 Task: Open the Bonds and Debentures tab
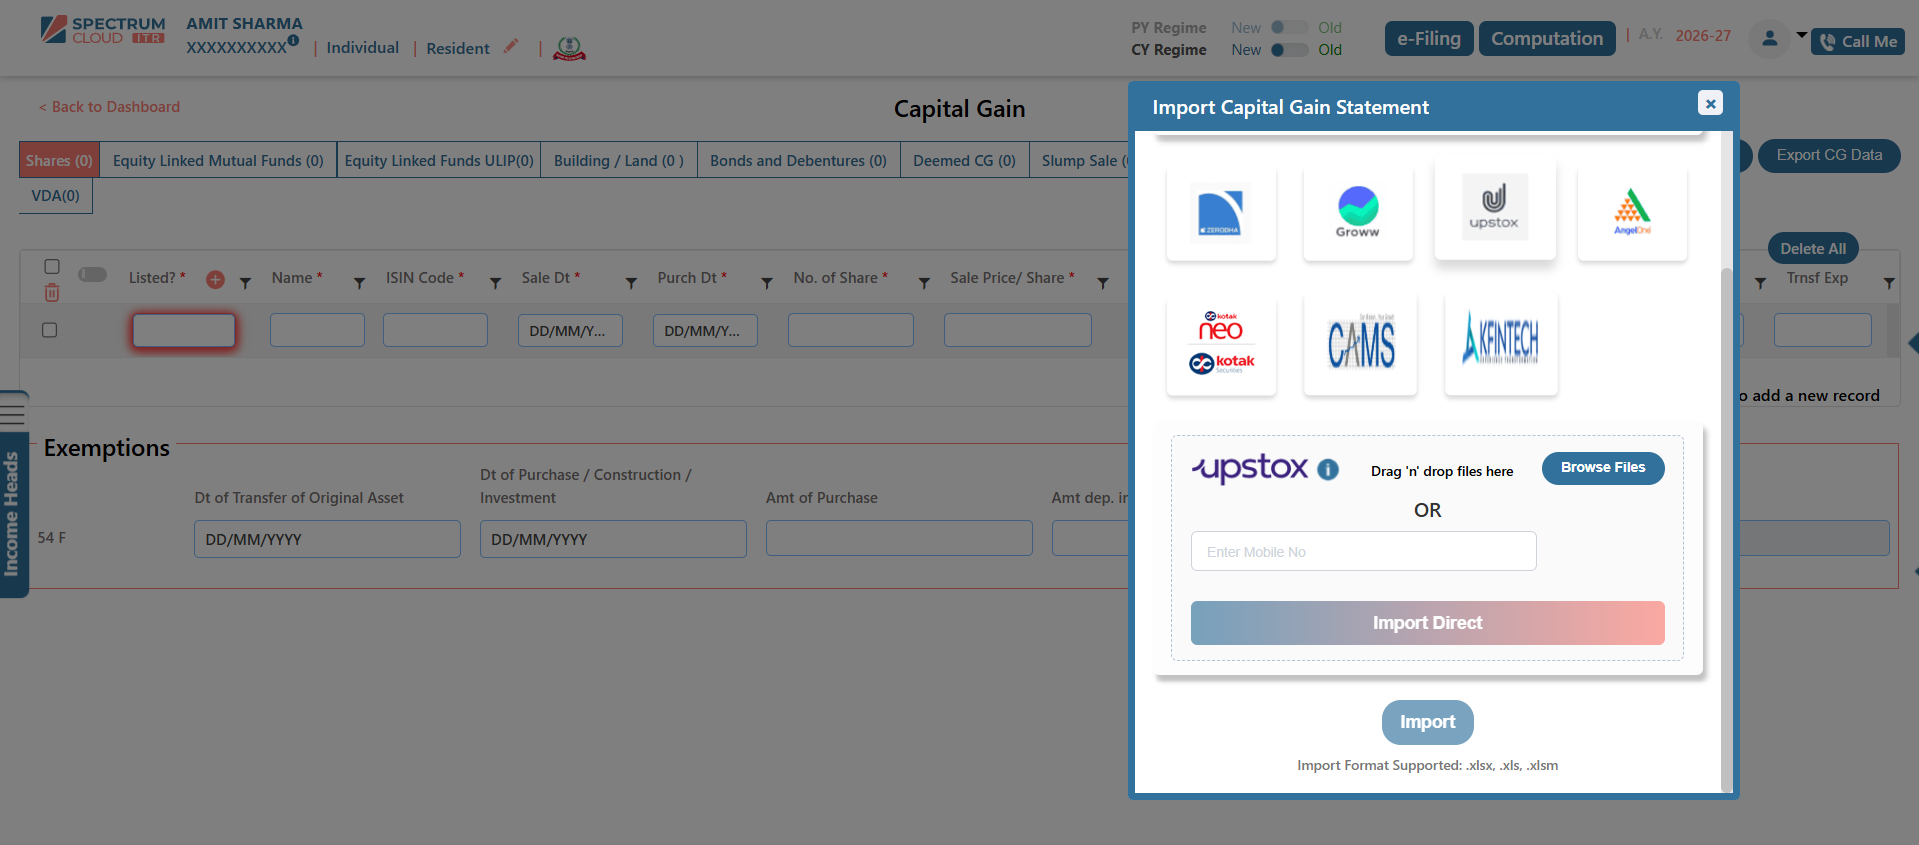(798, 161)
